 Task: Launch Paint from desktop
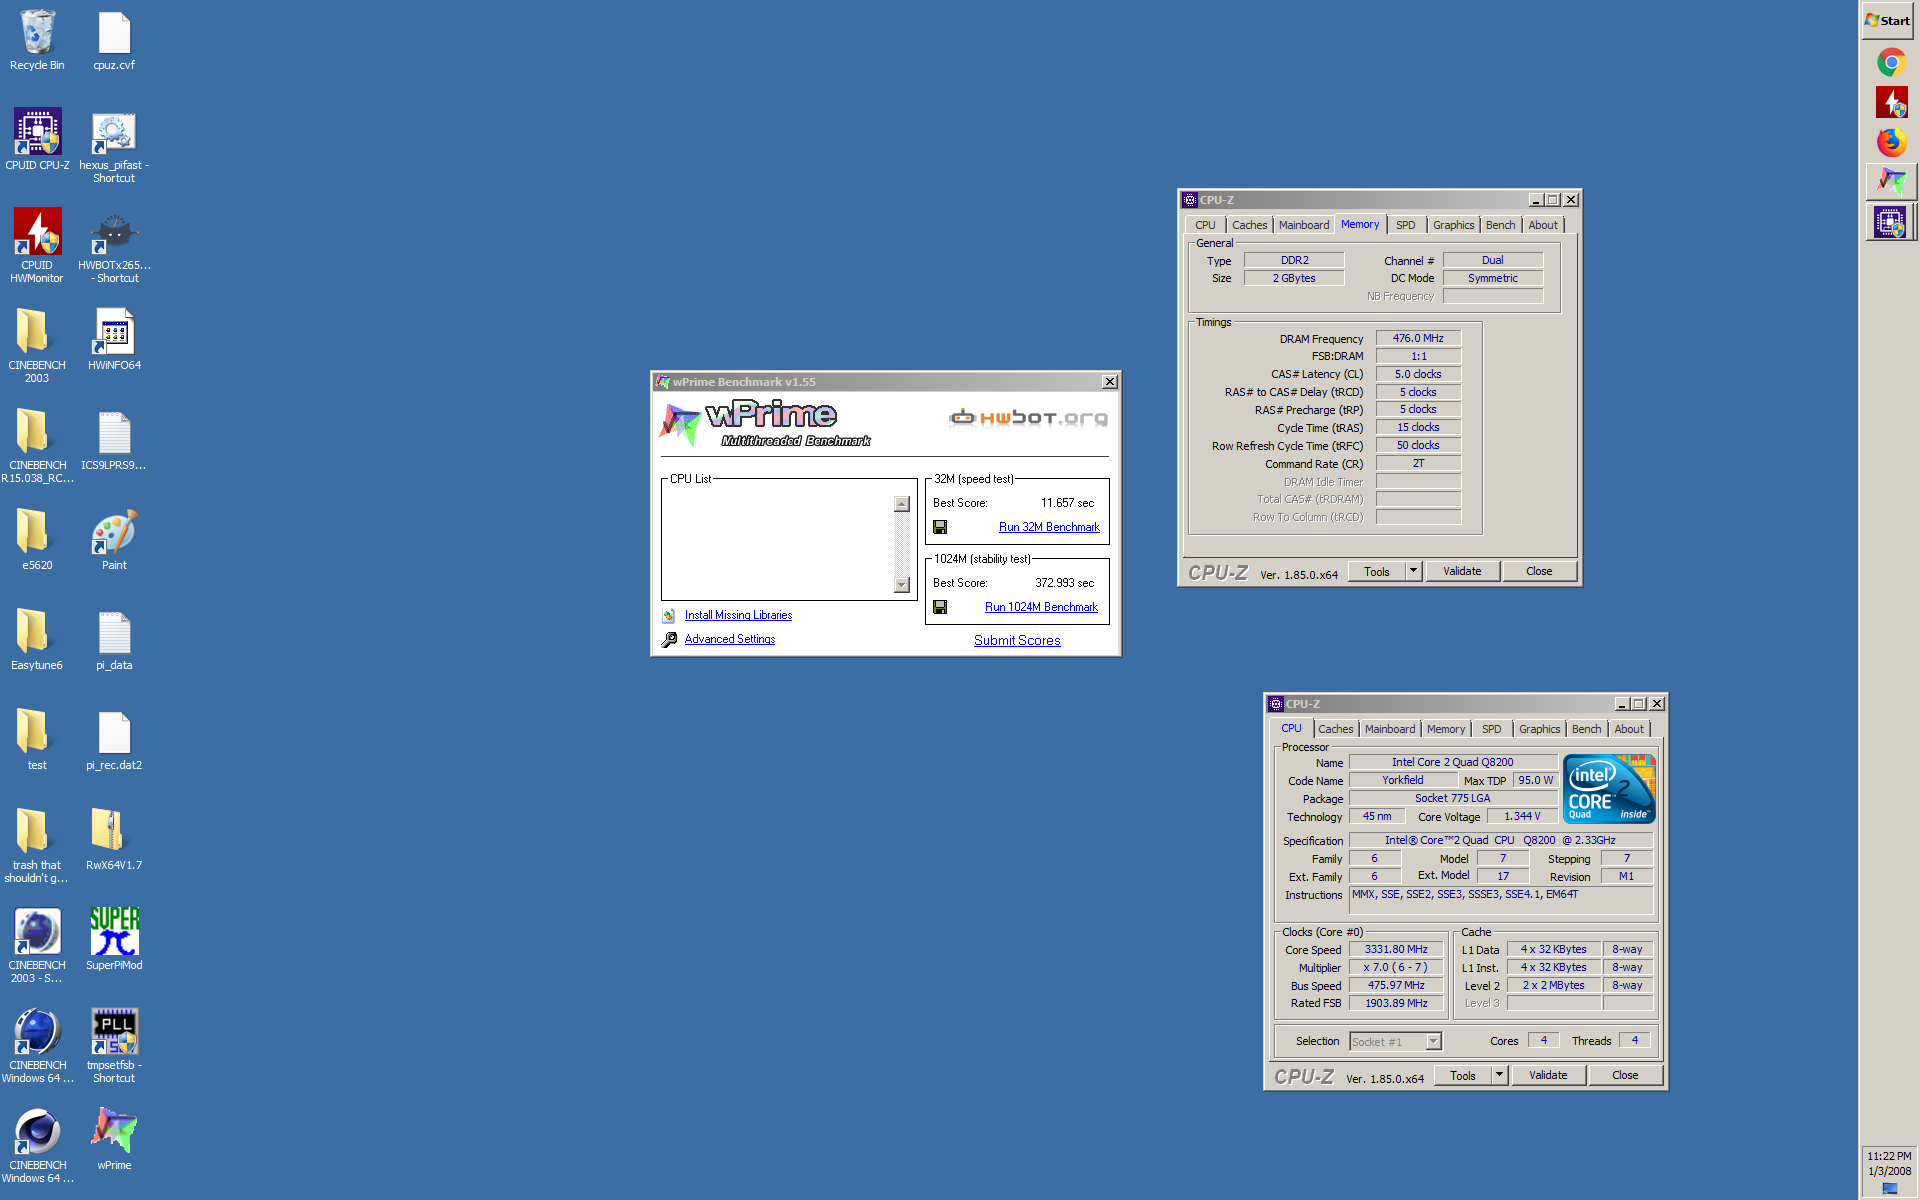click(114, 540)
